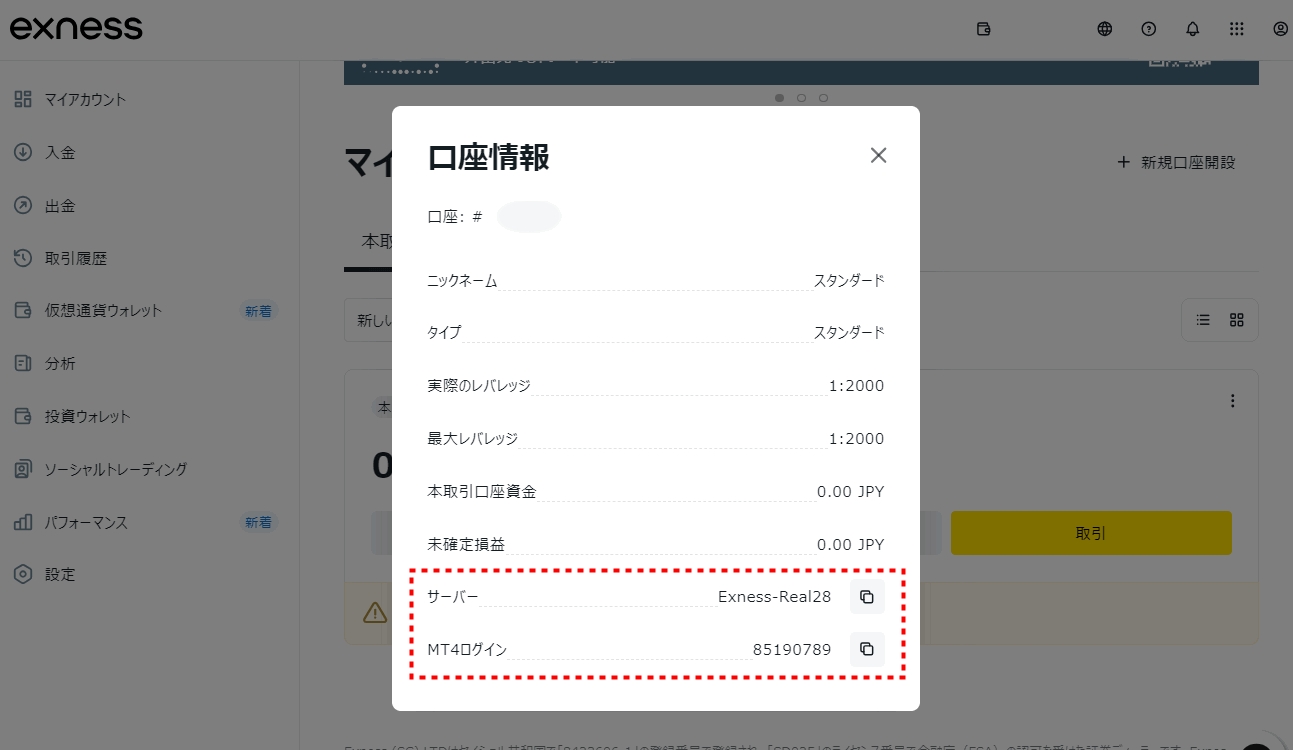Screen dimensions: 1293x750
Task: Switch to list view layout
Action: (1203, 320)
